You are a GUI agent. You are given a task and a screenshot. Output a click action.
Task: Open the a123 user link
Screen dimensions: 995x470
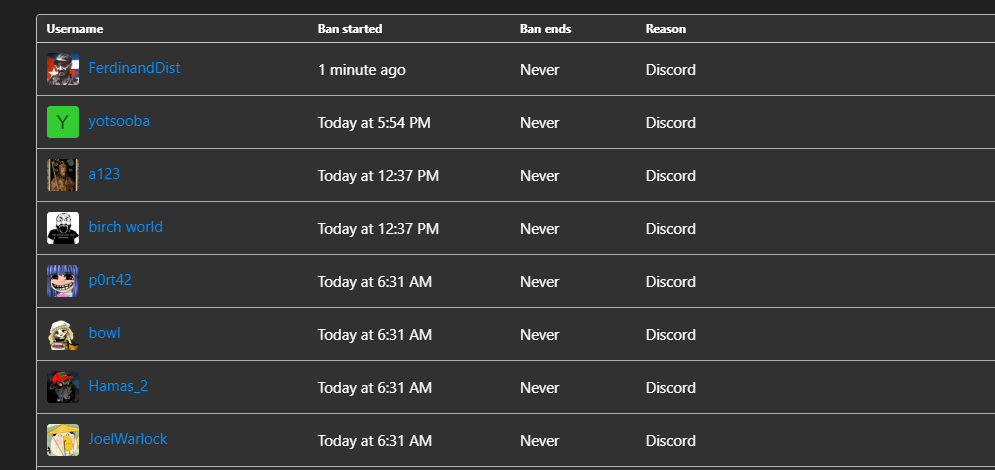click(x=104, y=174)
